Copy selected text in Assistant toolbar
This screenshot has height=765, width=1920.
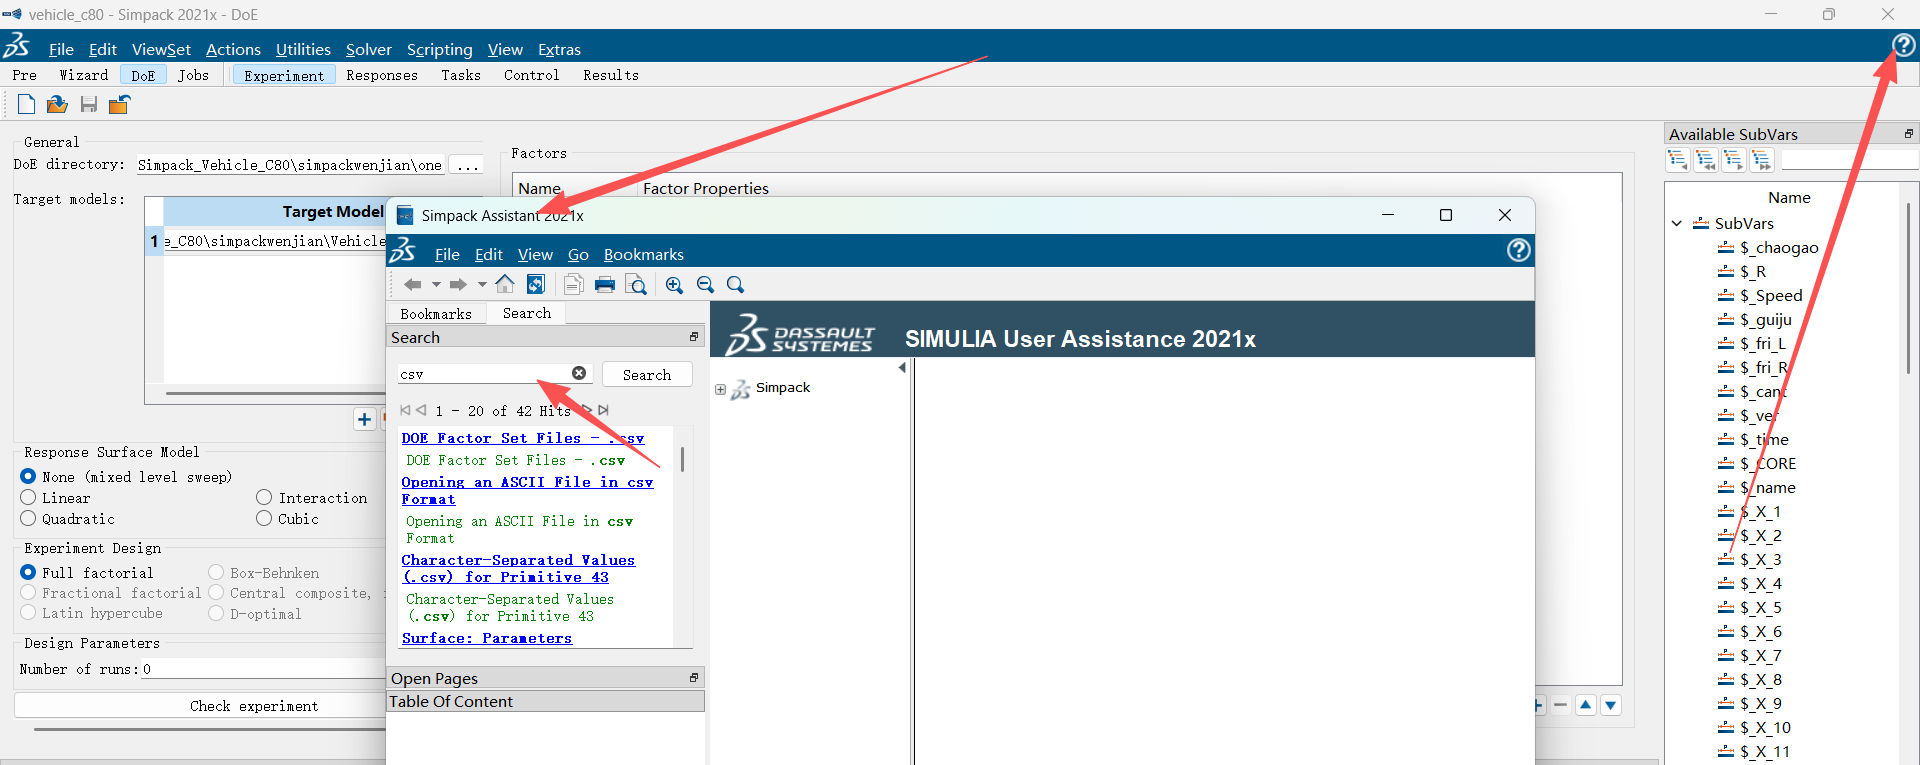tap(573, 285)
